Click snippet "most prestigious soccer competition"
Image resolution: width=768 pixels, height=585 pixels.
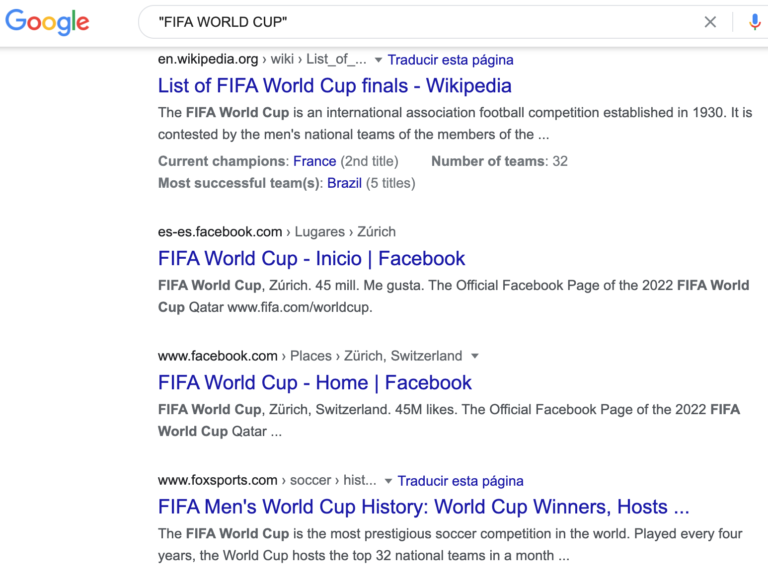click(450, 544)
